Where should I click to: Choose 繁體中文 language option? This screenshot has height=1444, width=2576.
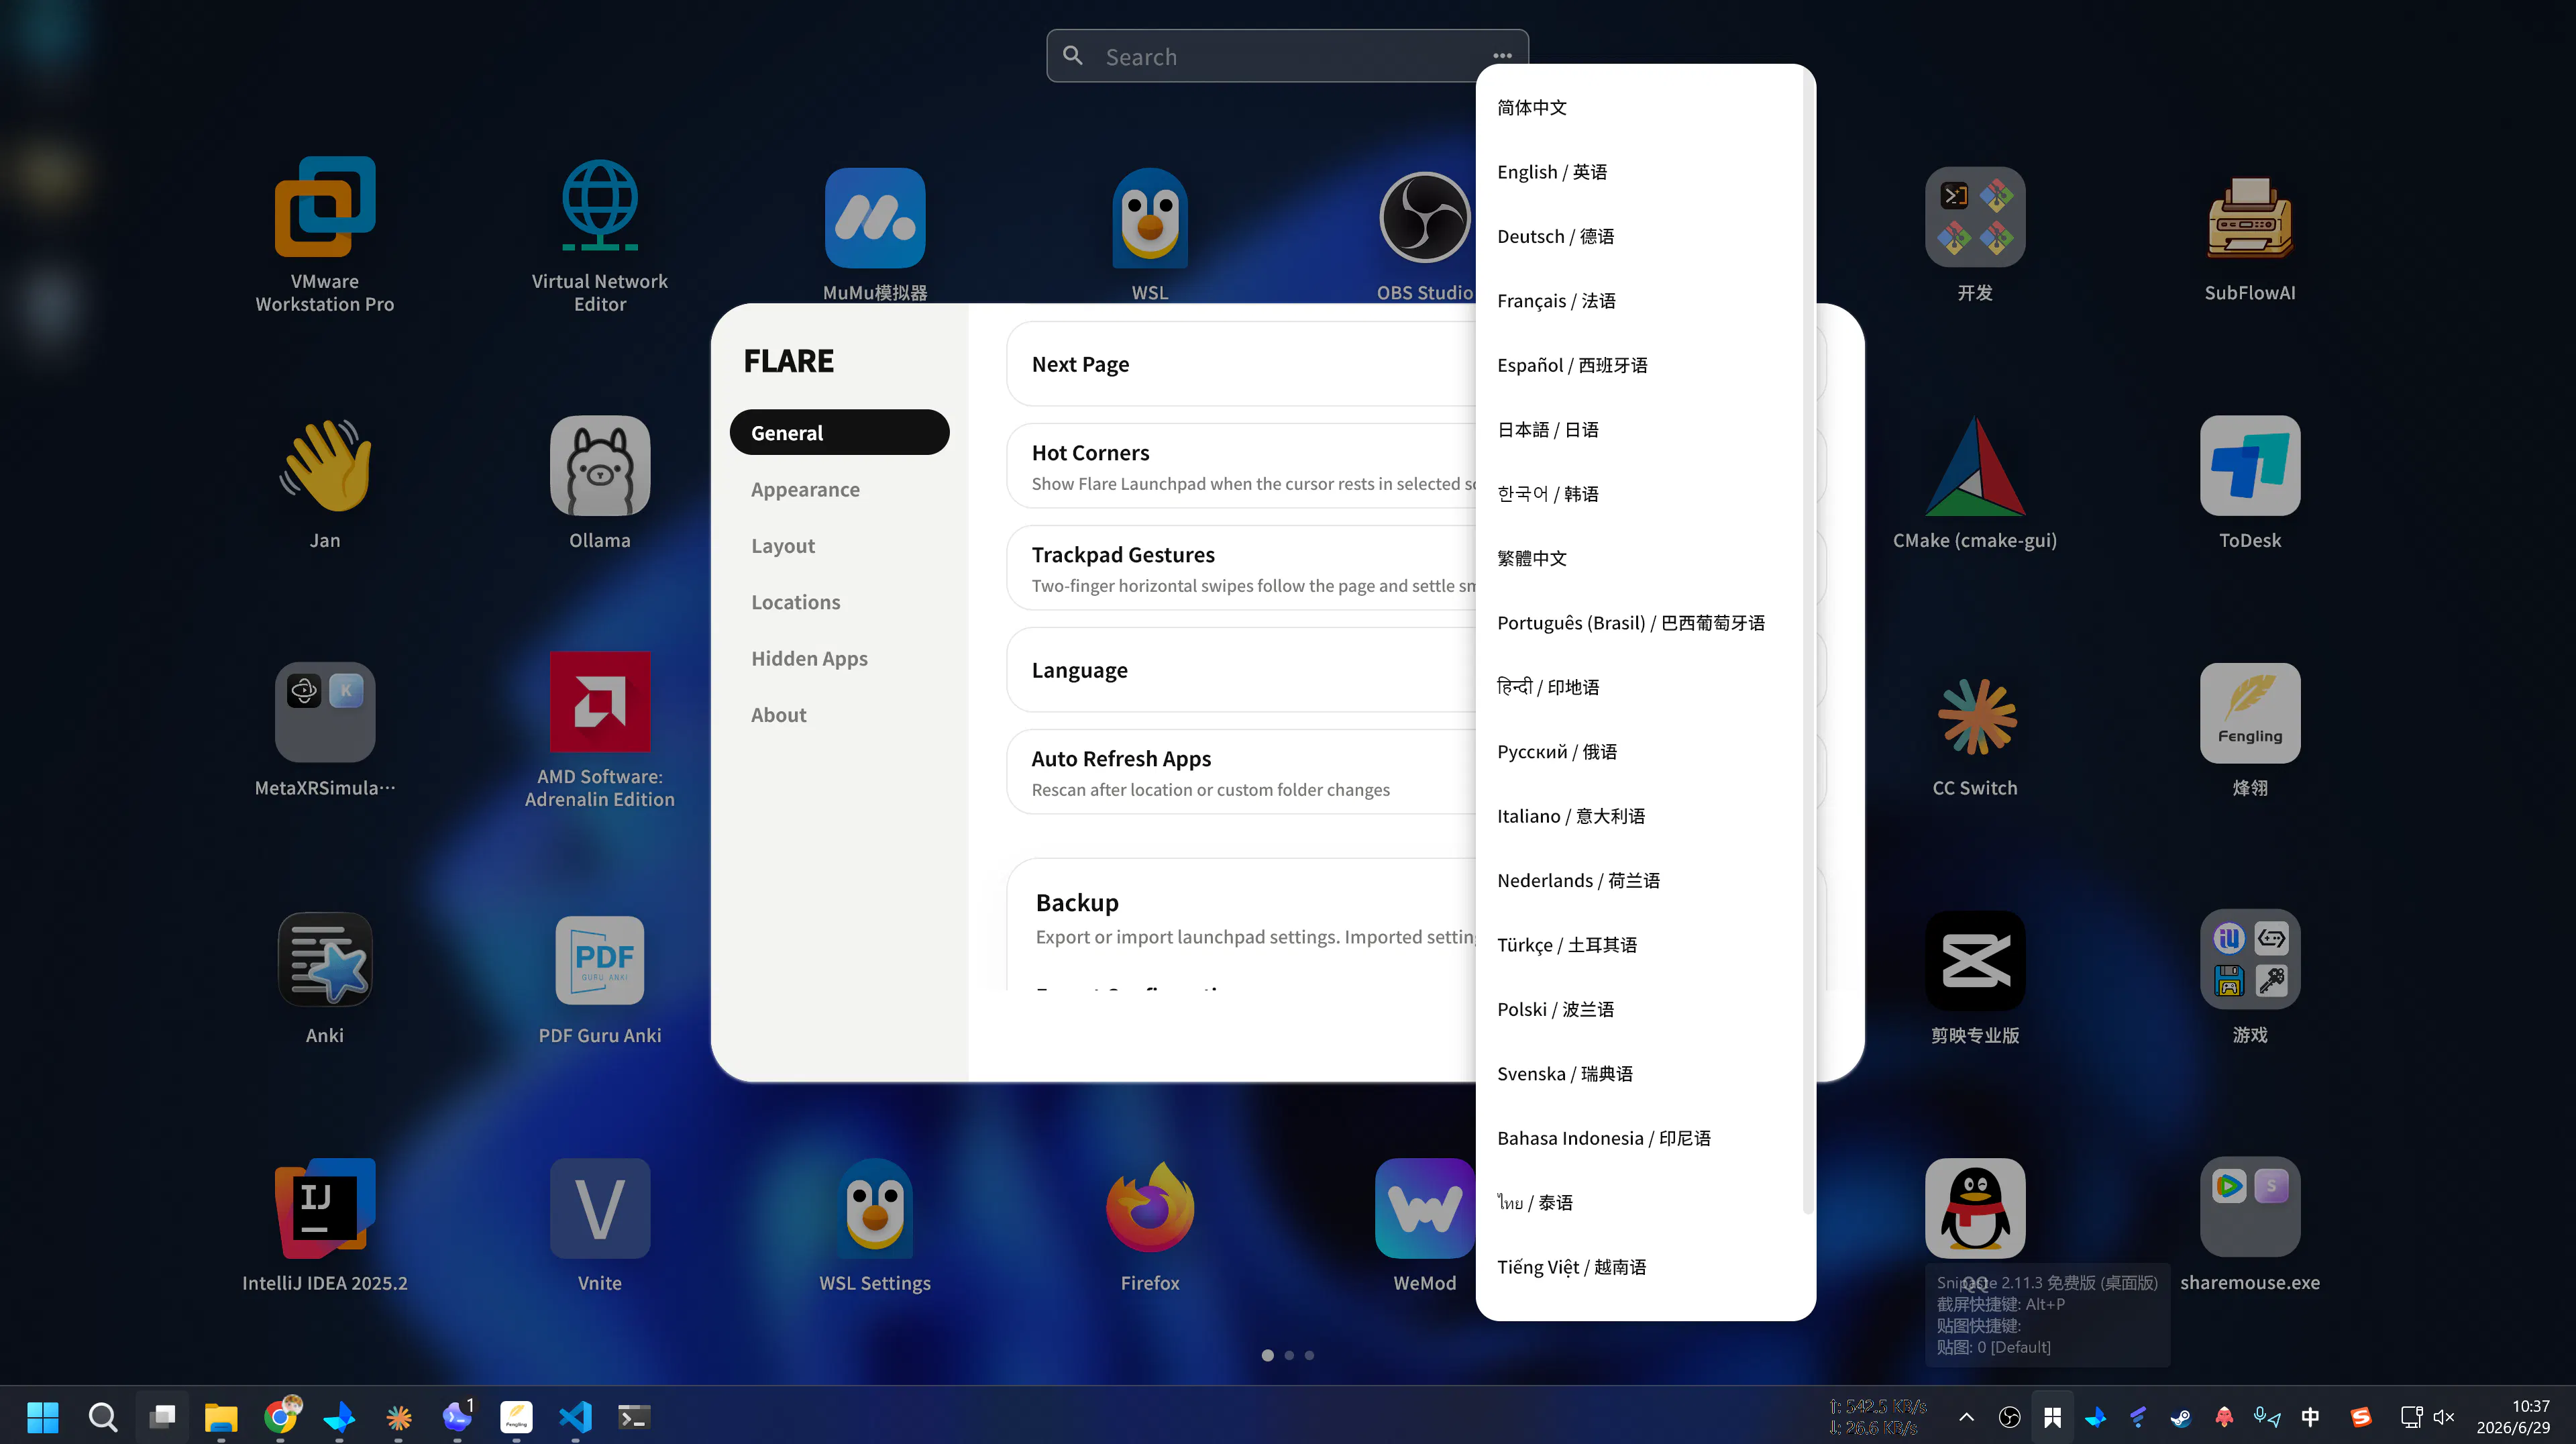click(1640, 558)
